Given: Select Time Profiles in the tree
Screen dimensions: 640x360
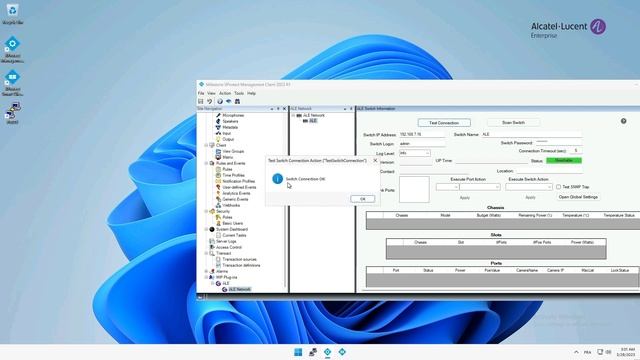Looking at the screenshot, I should (233, 175).
